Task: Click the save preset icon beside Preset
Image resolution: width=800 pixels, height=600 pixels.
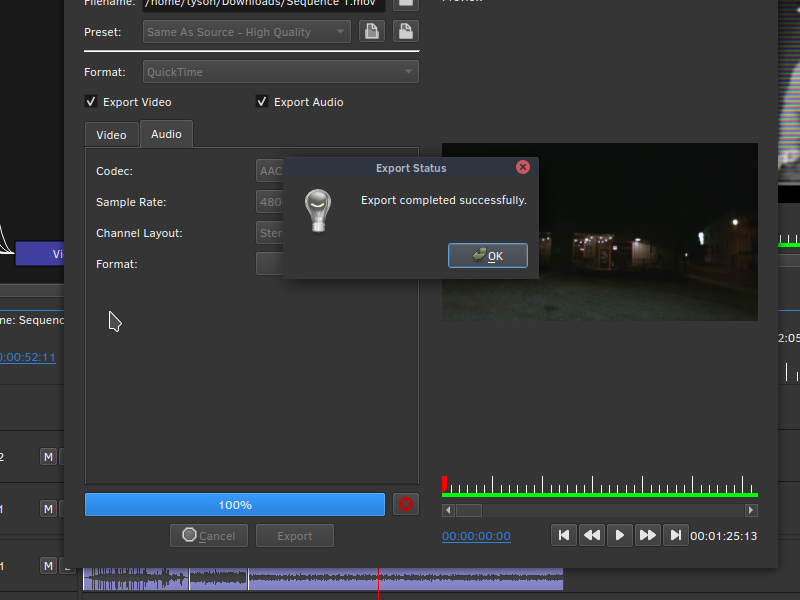Action: (371, 31)
